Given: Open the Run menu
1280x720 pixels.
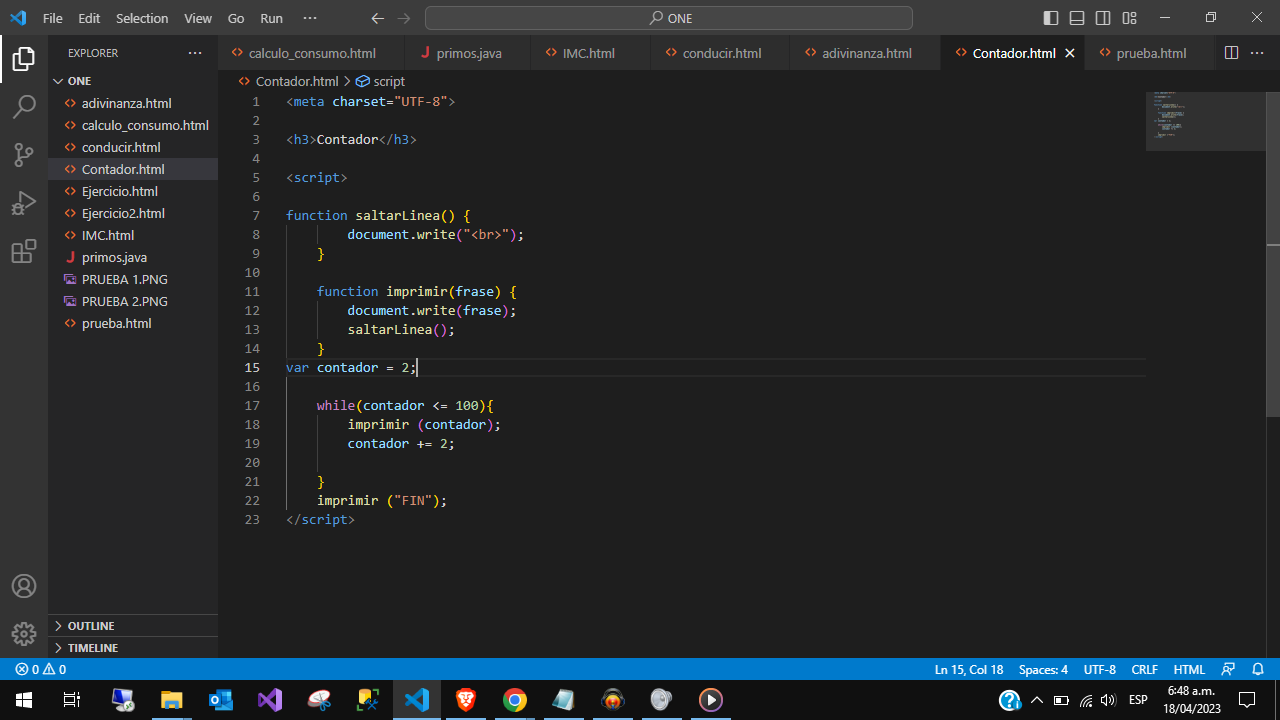Looking at the screenshot, I should [x=271, y=18].
